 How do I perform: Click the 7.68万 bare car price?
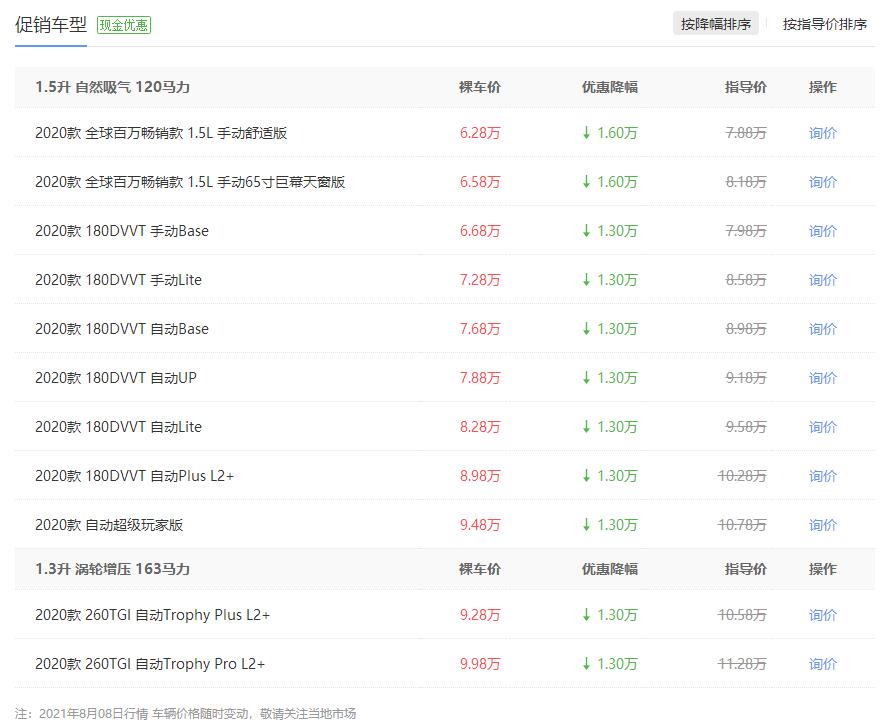click(480, 329)
